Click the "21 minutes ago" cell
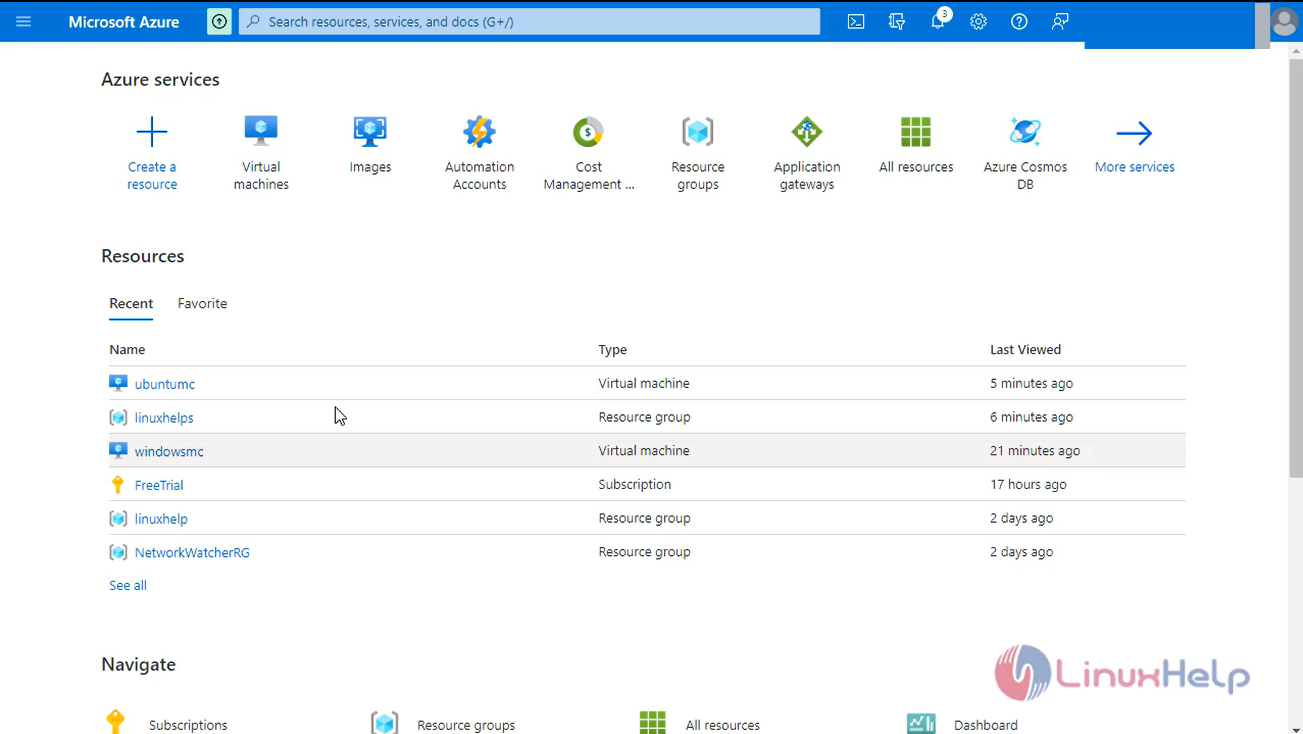Screen dimensions: 1303x734 click(1035, 451)
